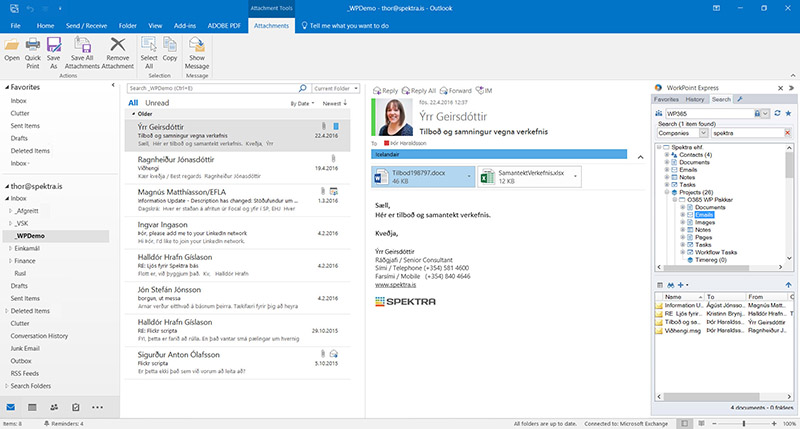The width and height of the screenshot is (800, 429).
Task: Open the Tilboð198797.docx attachment
Action: coord(420,177)
